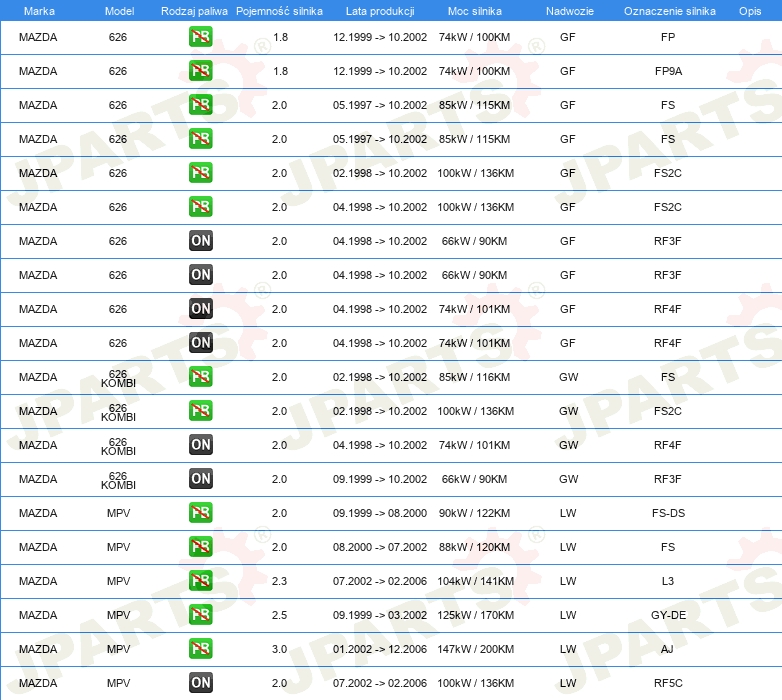Select the engine code GY-DE cell
The image size is (782, 700).
(x=668, y=615)
